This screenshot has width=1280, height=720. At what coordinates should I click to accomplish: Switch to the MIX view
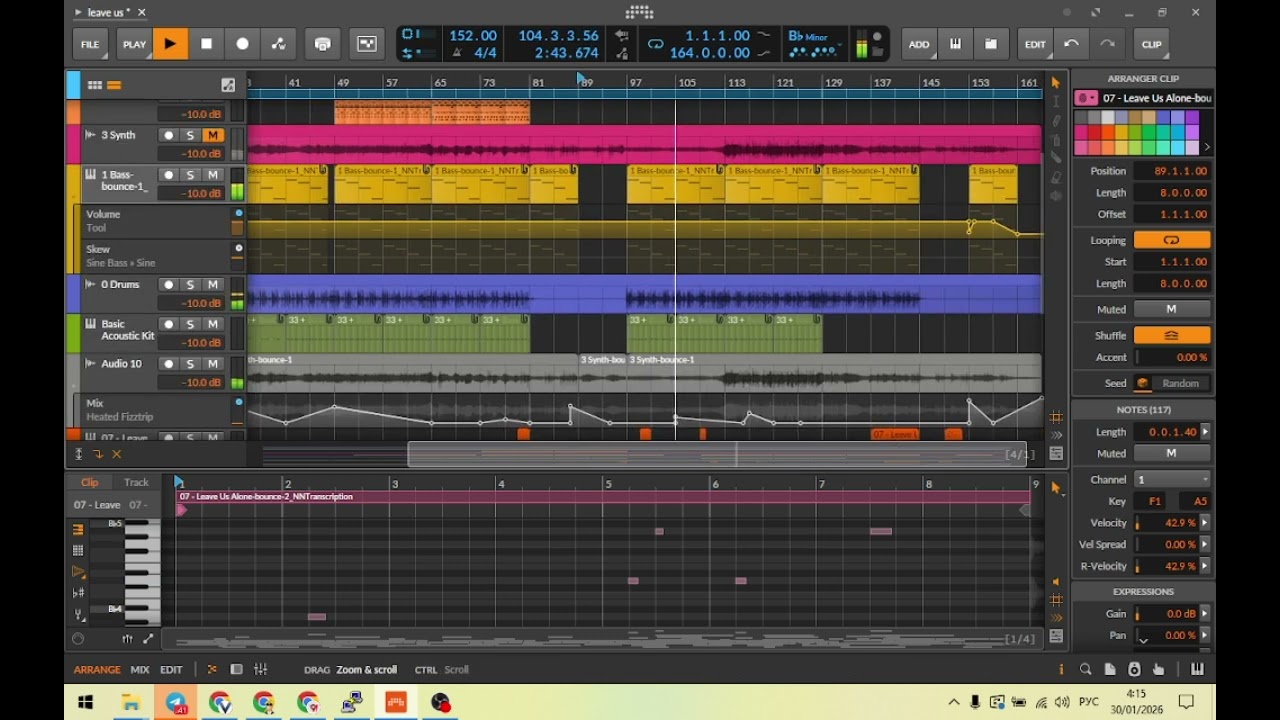[140, 669]
